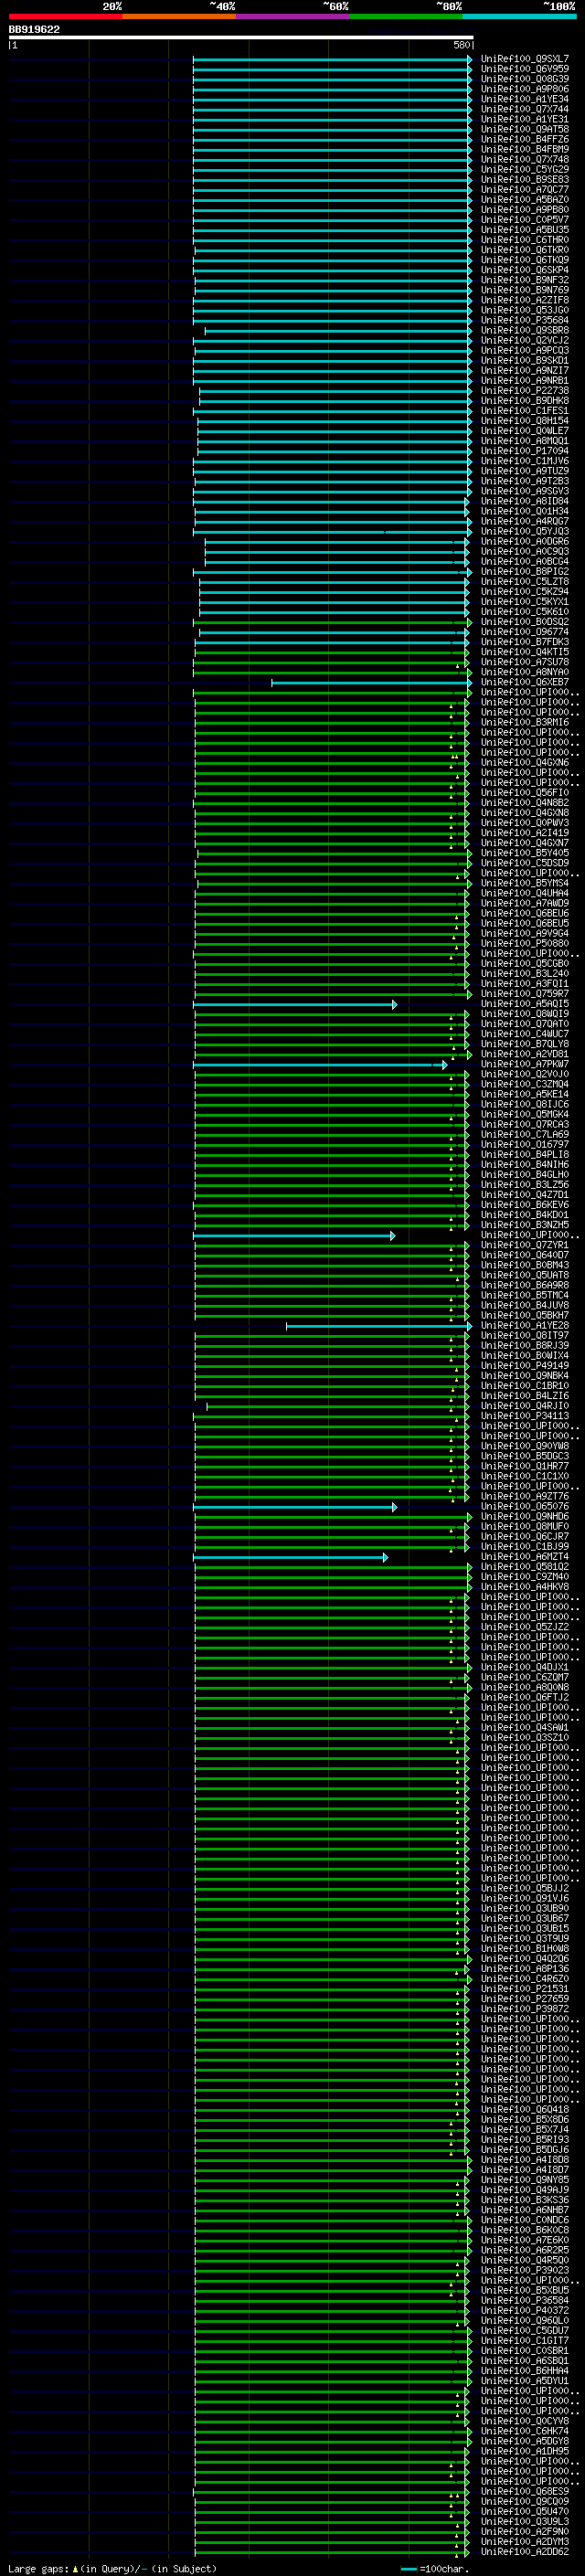Select hit UniRef100_B3NZH5
Viewport: 585px width, 2576px height.
click(524, 1225)
